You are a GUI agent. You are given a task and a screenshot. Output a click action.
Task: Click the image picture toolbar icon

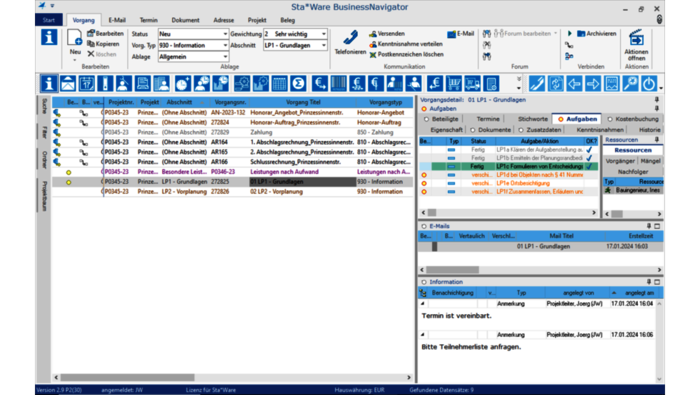(x=612, y=83)
